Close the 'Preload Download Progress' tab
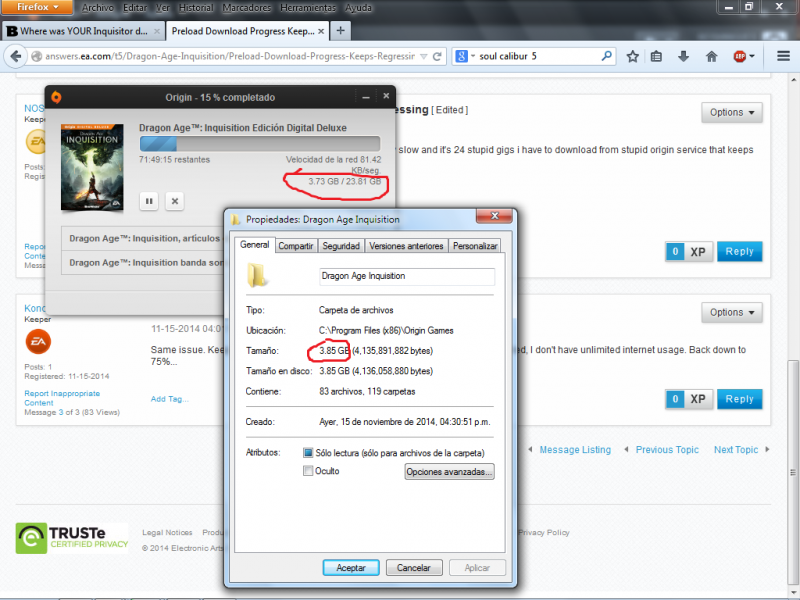The height and width of the screenshot is (600, 800). tap(321, 31)
